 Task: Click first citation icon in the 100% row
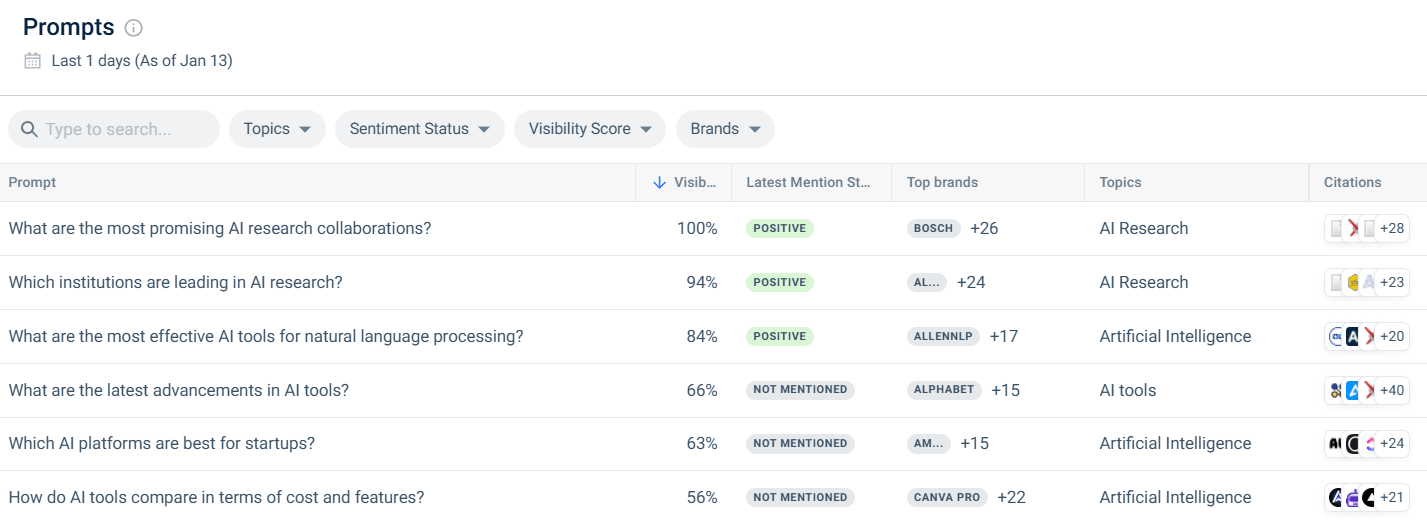tap(1336, 228)
